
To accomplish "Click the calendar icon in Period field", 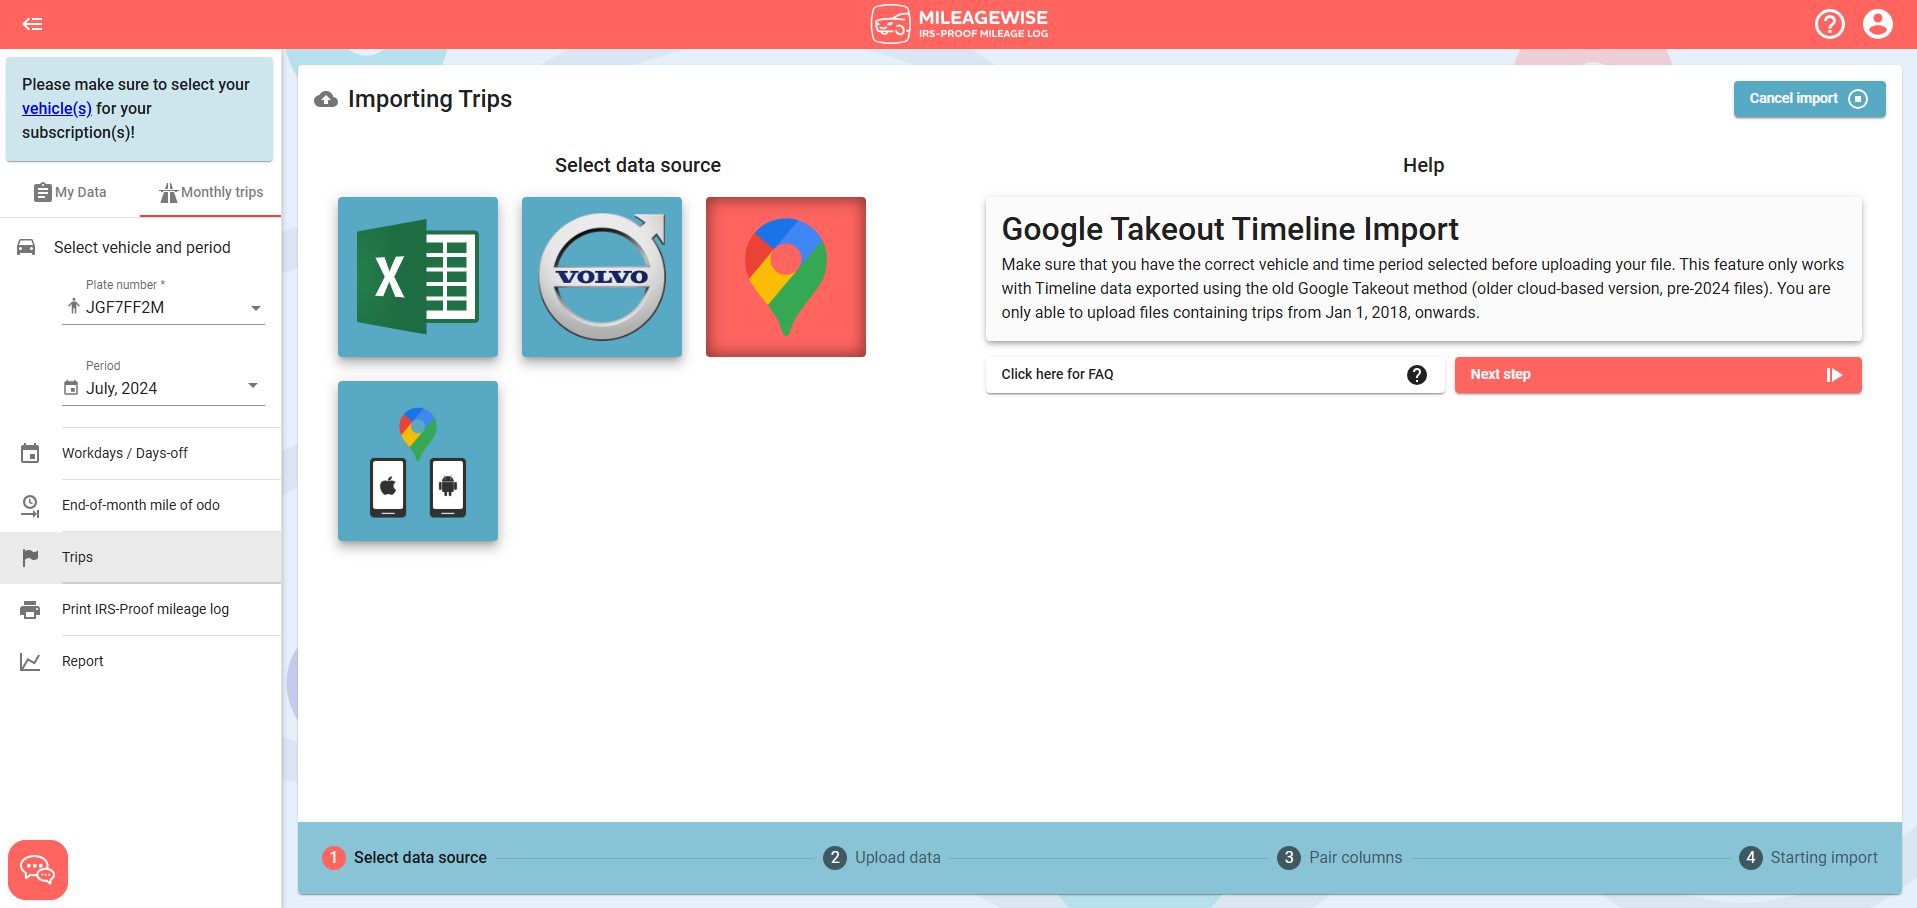I will coord(71,388).
